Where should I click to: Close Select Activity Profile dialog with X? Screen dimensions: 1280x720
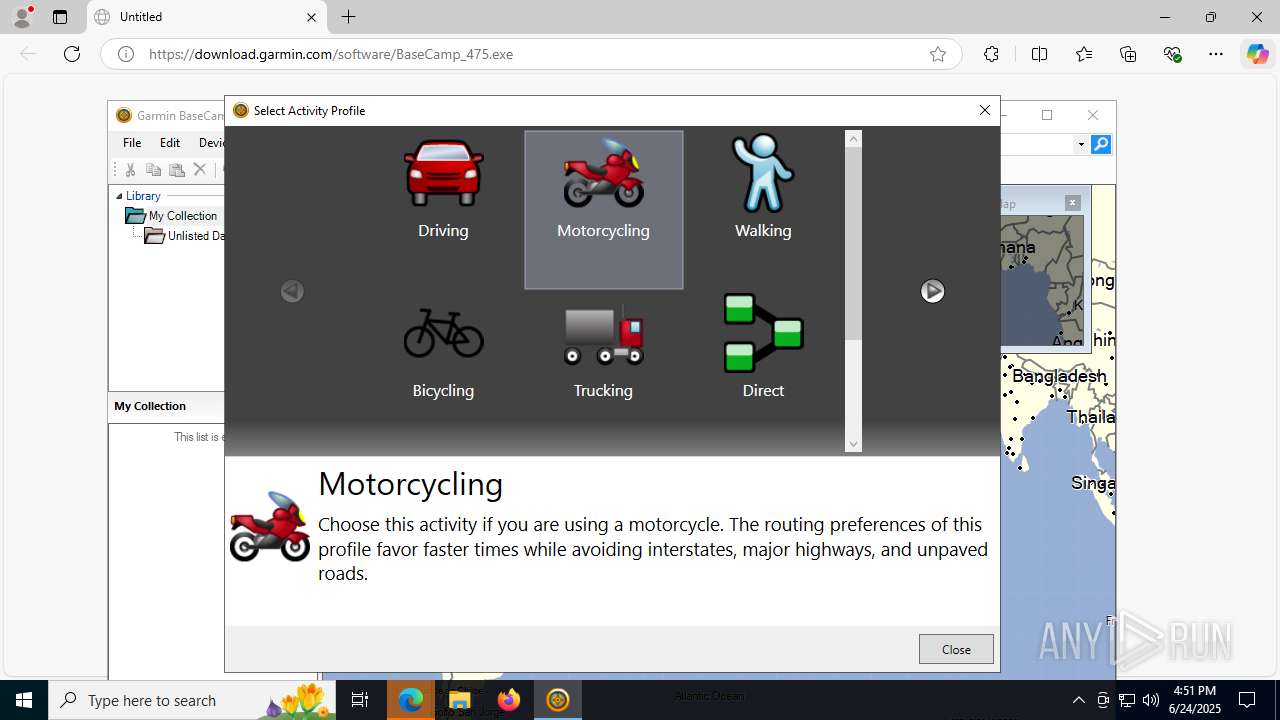pos(985,110)
